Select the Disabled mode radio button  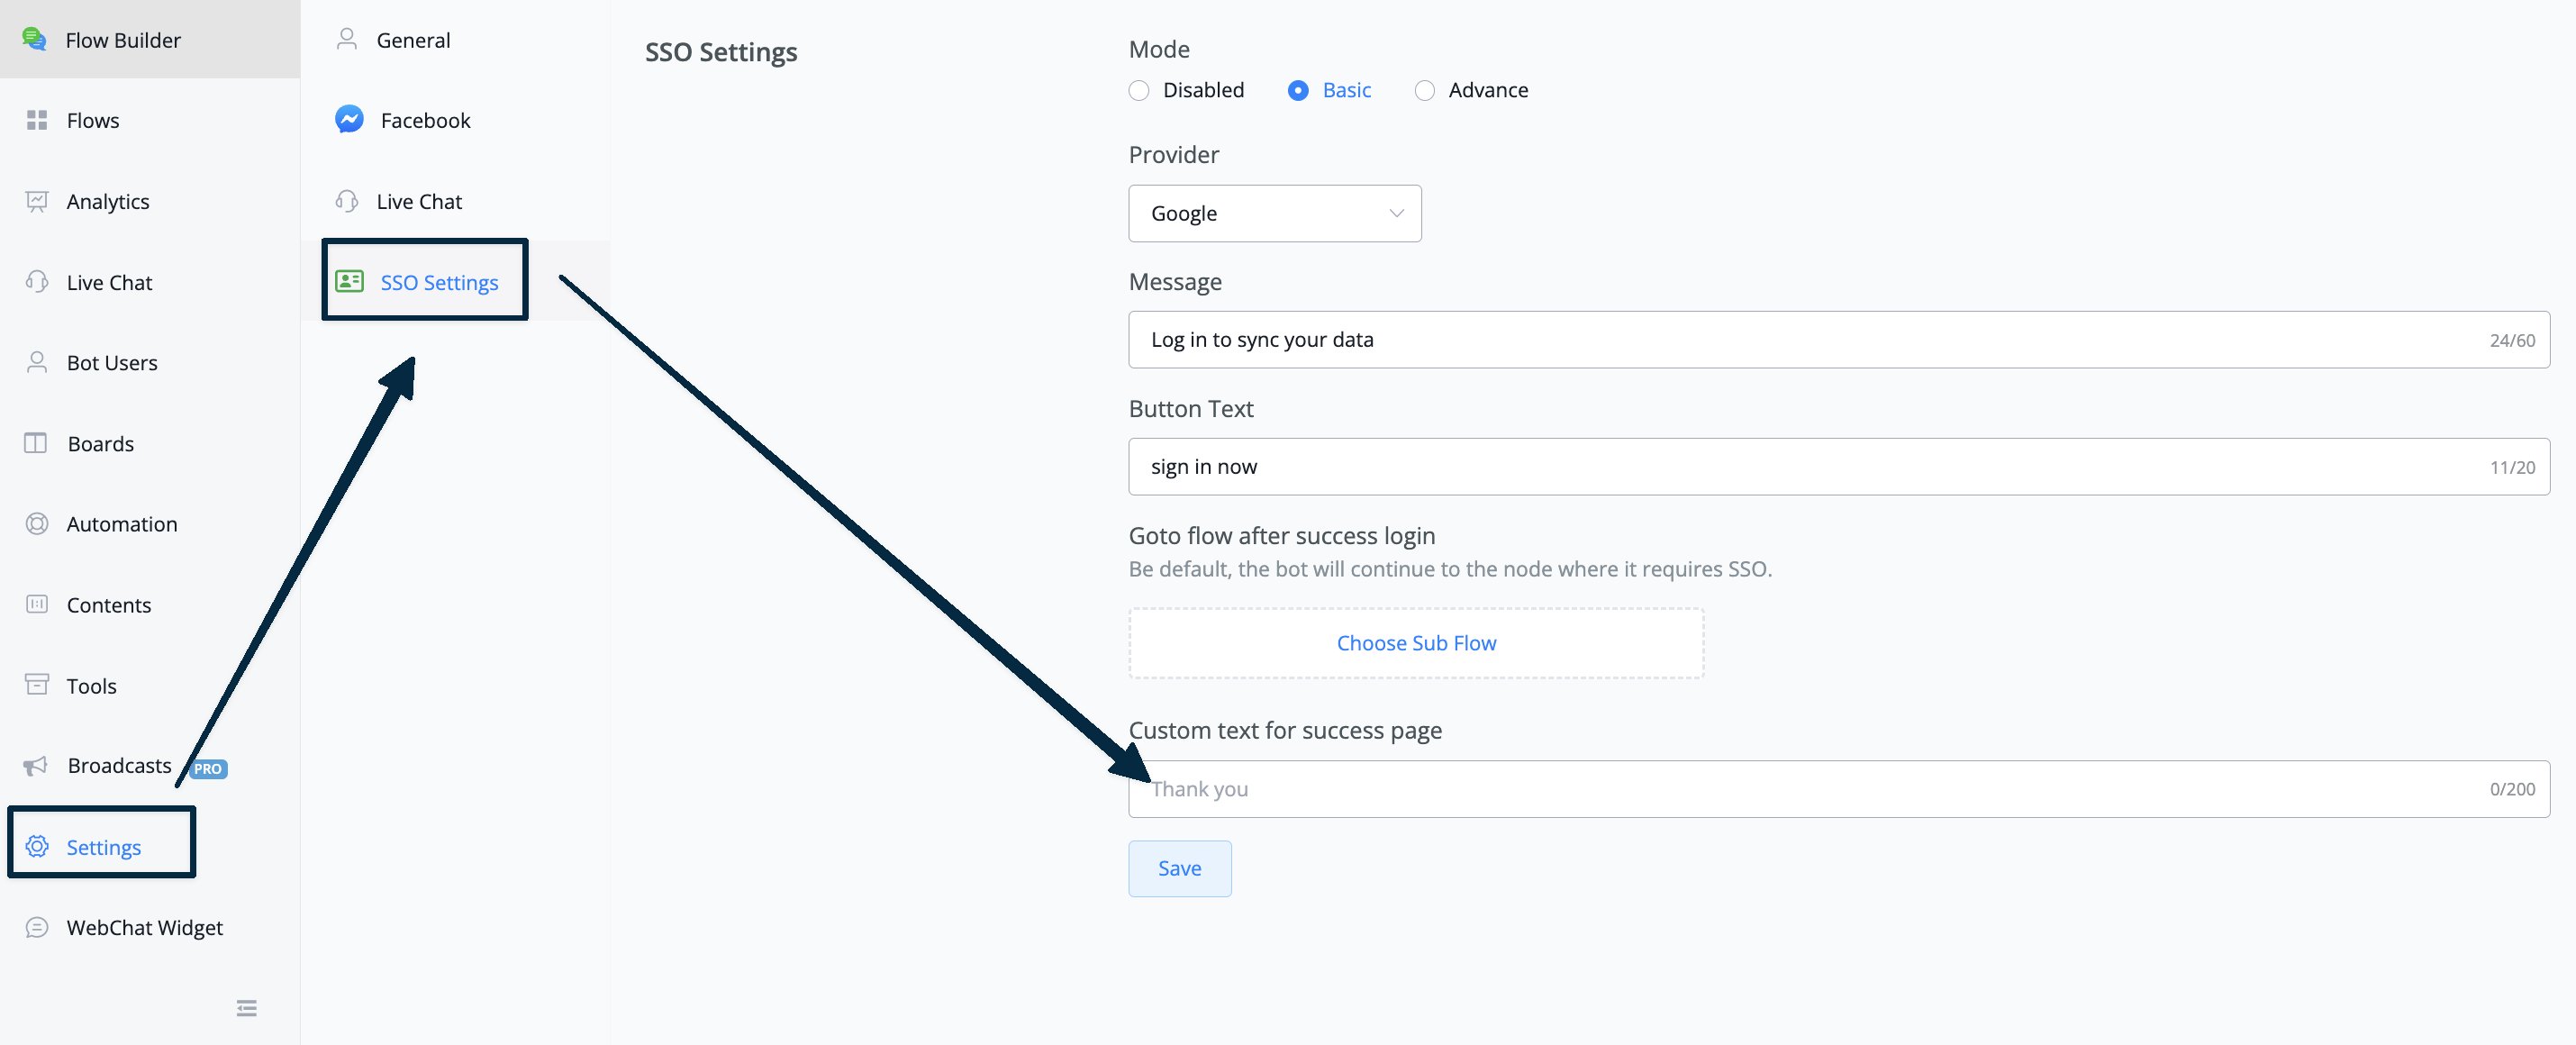coord(1138,90)
